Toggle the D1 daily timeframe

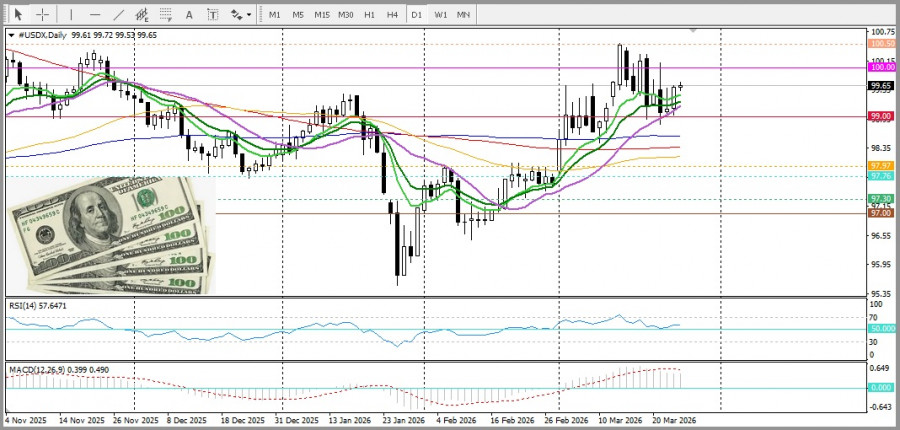click(416, 15)
